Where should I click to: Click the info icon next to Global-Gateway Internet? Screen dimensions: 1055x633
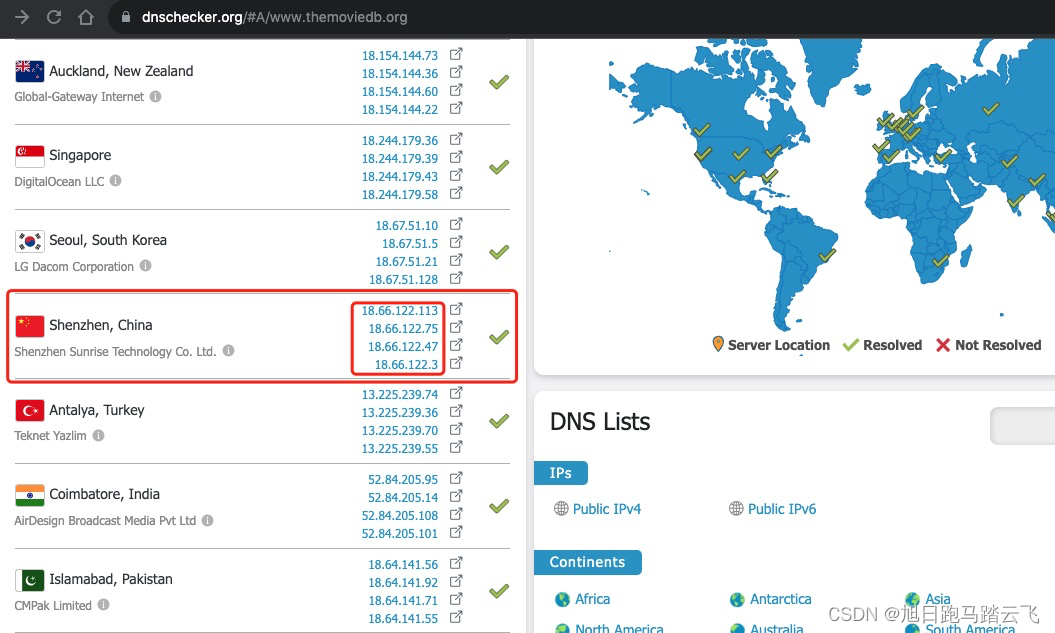click(156, 97)
